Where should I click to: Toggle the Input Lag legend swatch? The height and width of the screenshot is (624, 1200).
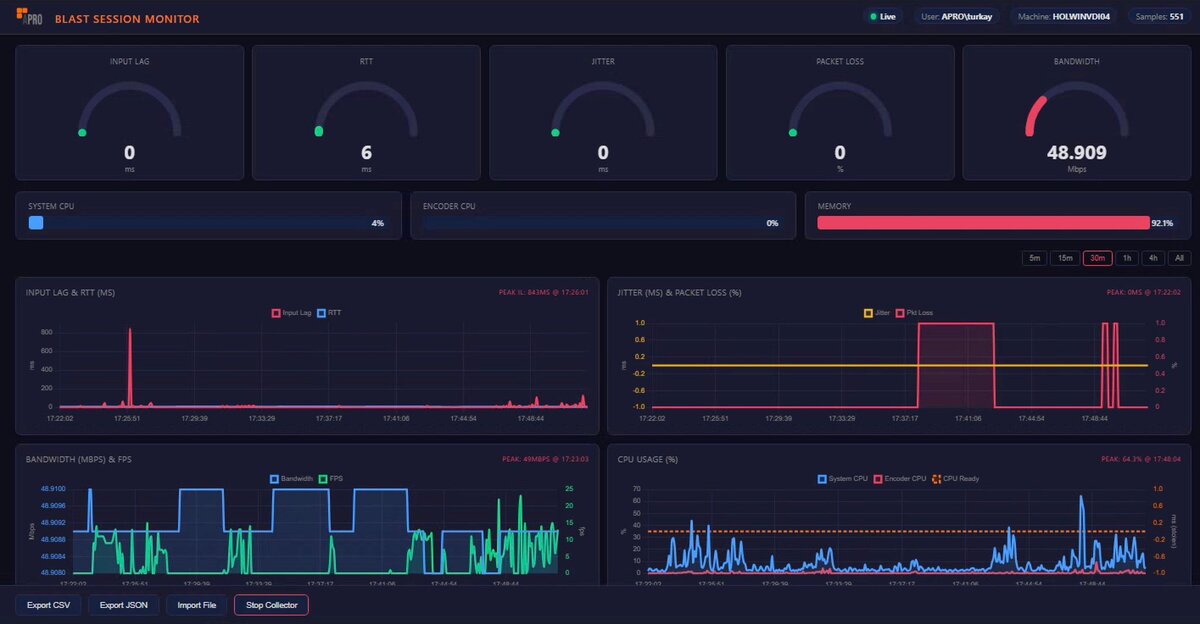(x=276, y=313)
